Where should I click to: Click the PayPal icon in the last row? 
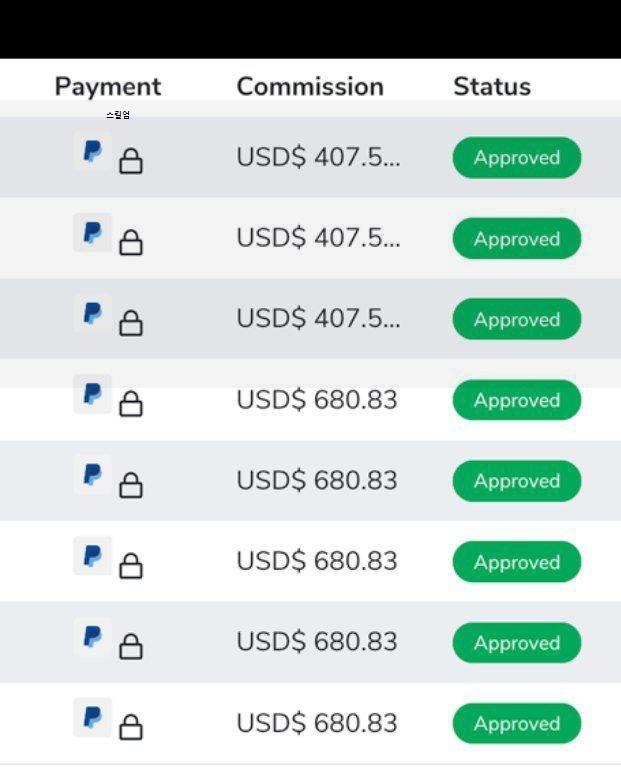(93, 717)
